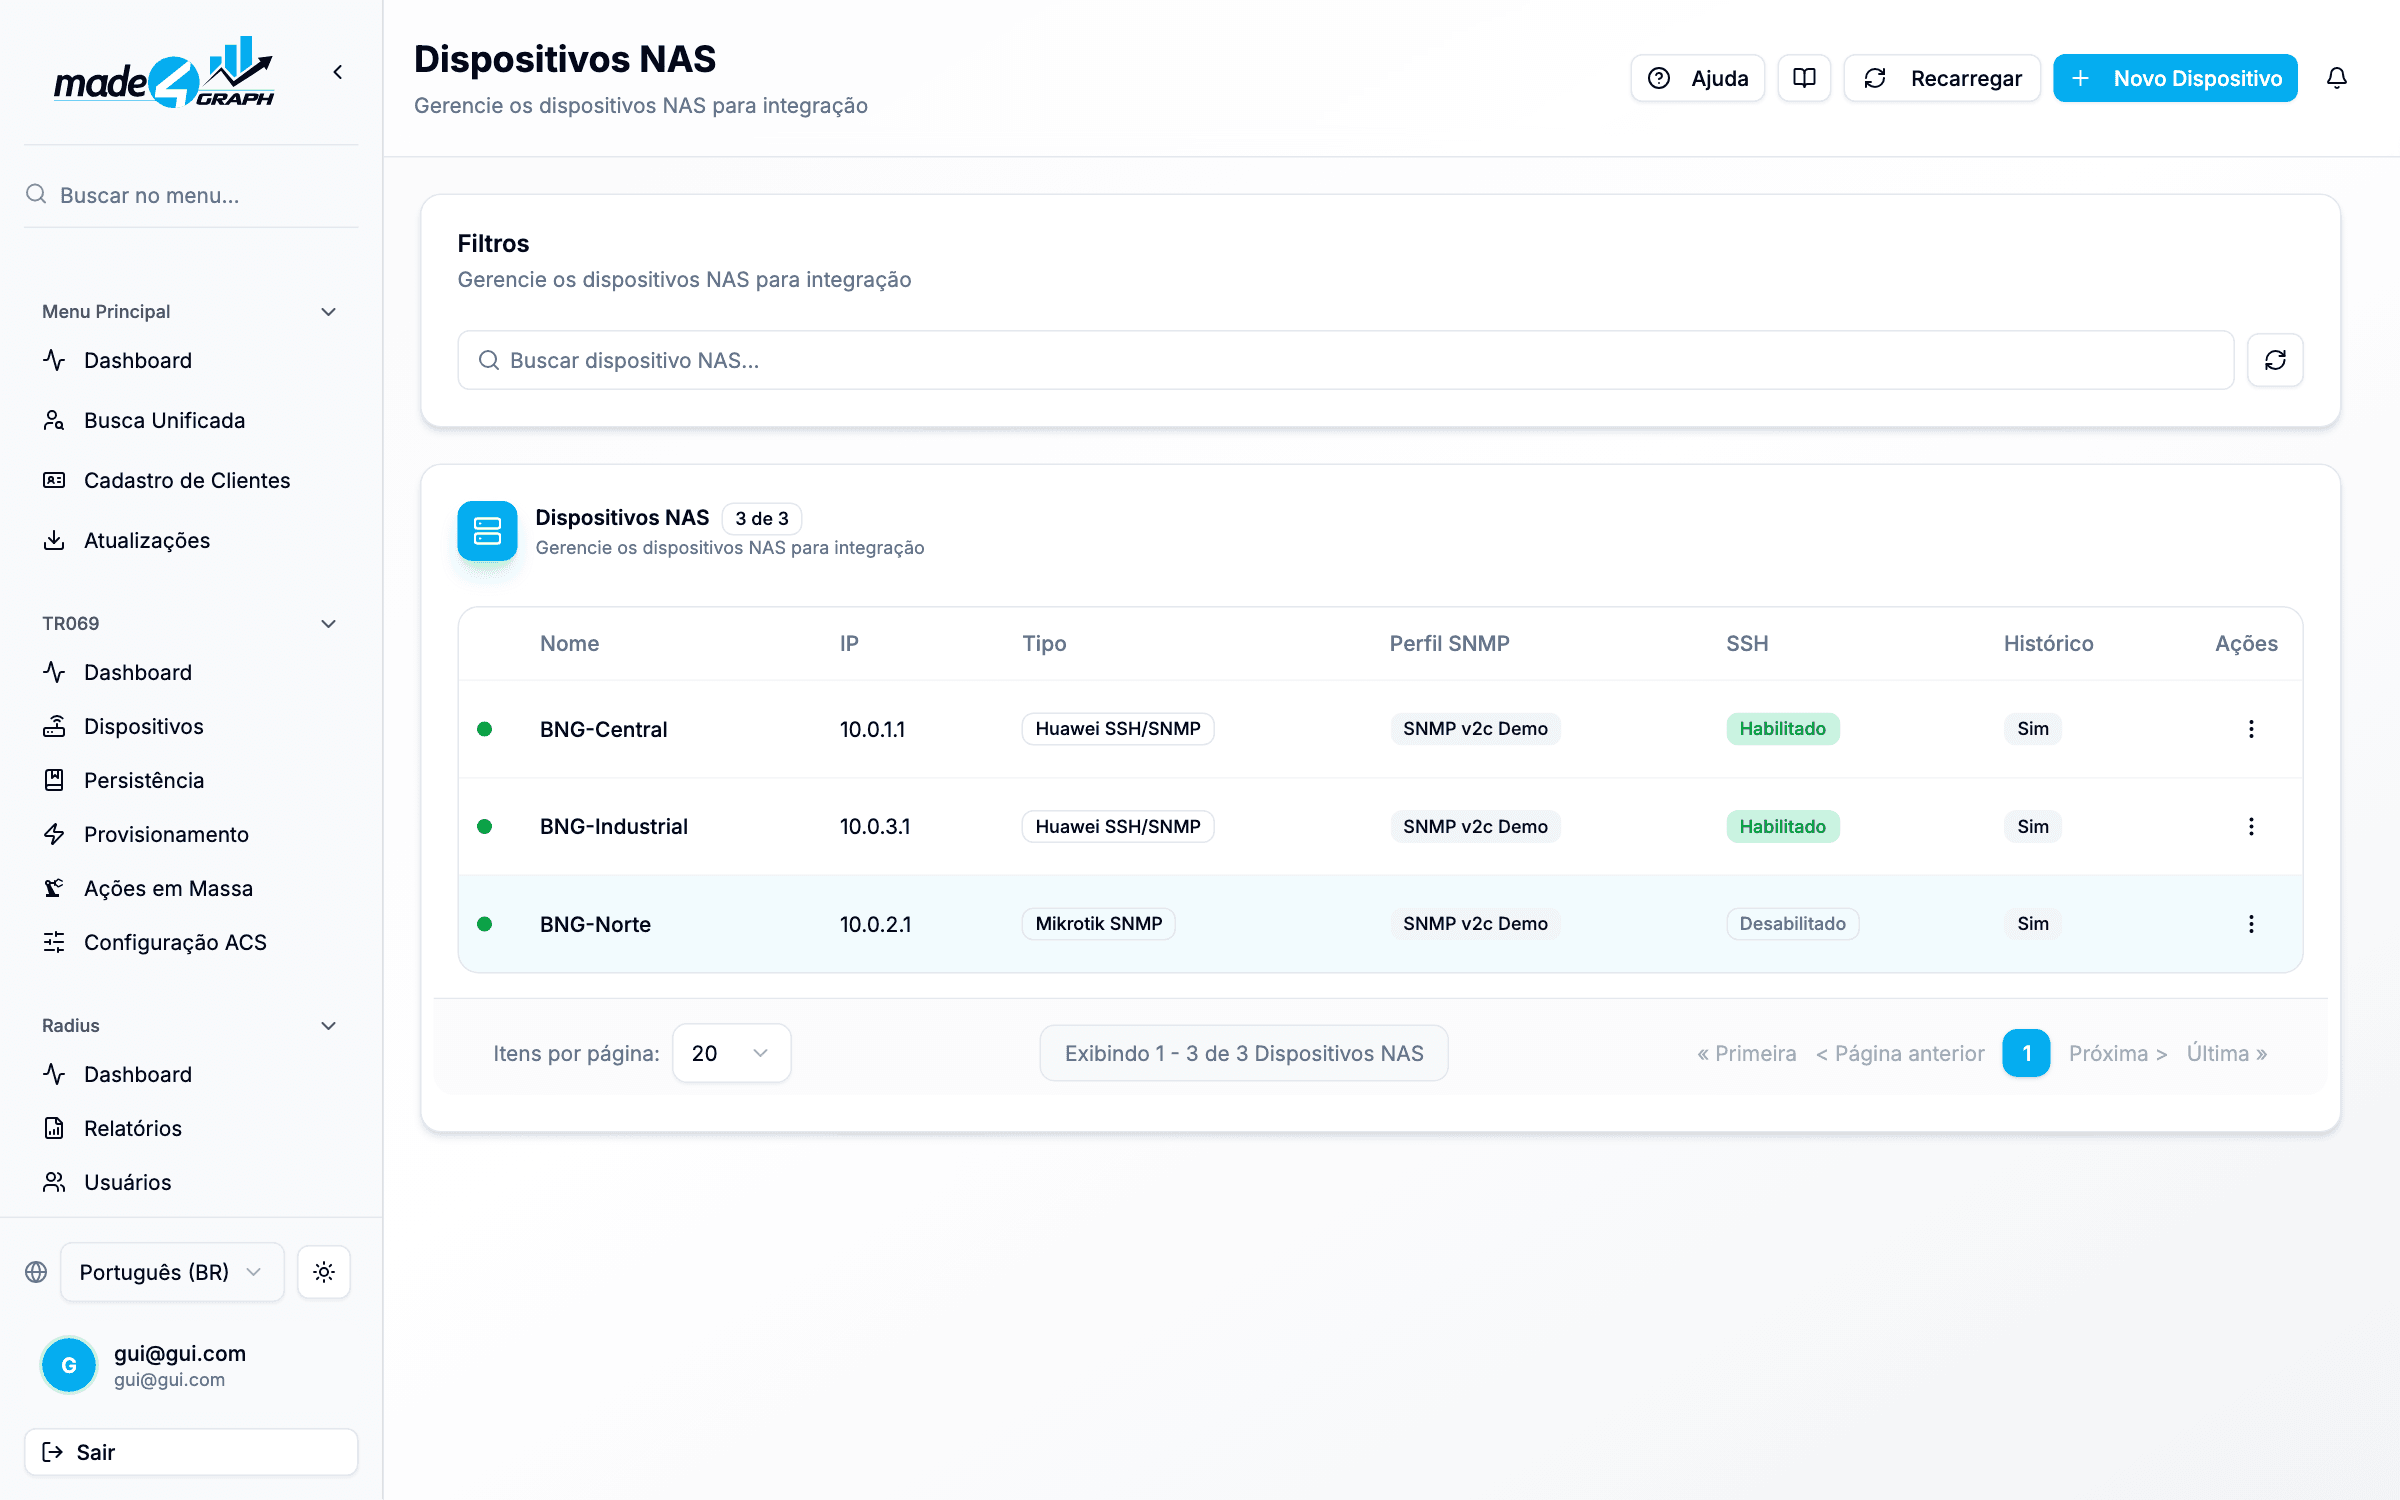Screen dimensions: 2400x1500
Task: Click the green status dot for BNG-Industrial
Action: click(x=485, y=826)
